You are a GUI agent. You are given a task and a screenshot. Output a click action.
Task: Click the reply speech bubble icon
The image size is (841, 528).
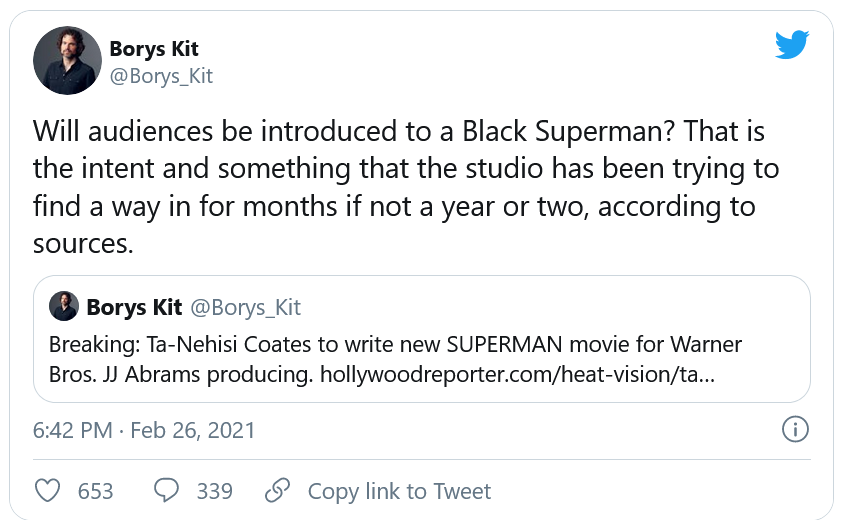166,491
